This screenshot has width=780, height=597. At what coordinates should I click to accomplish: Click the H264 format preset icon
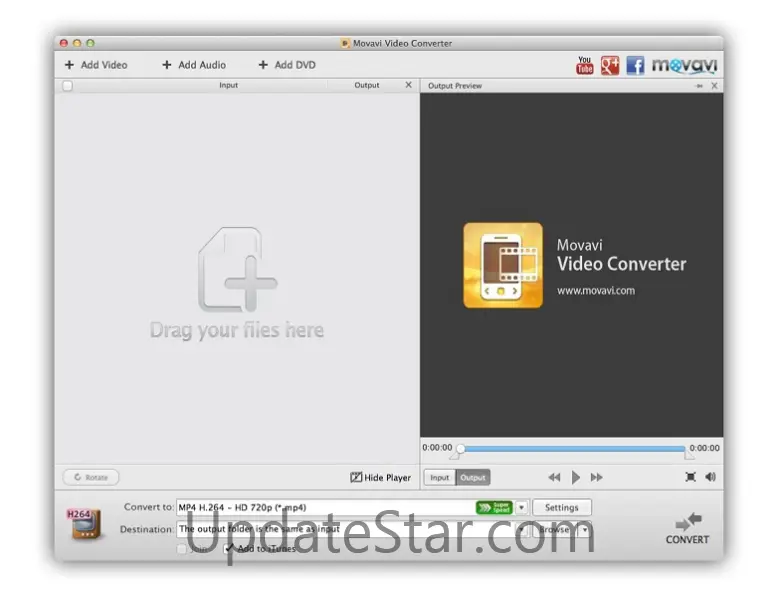(84, 524)
